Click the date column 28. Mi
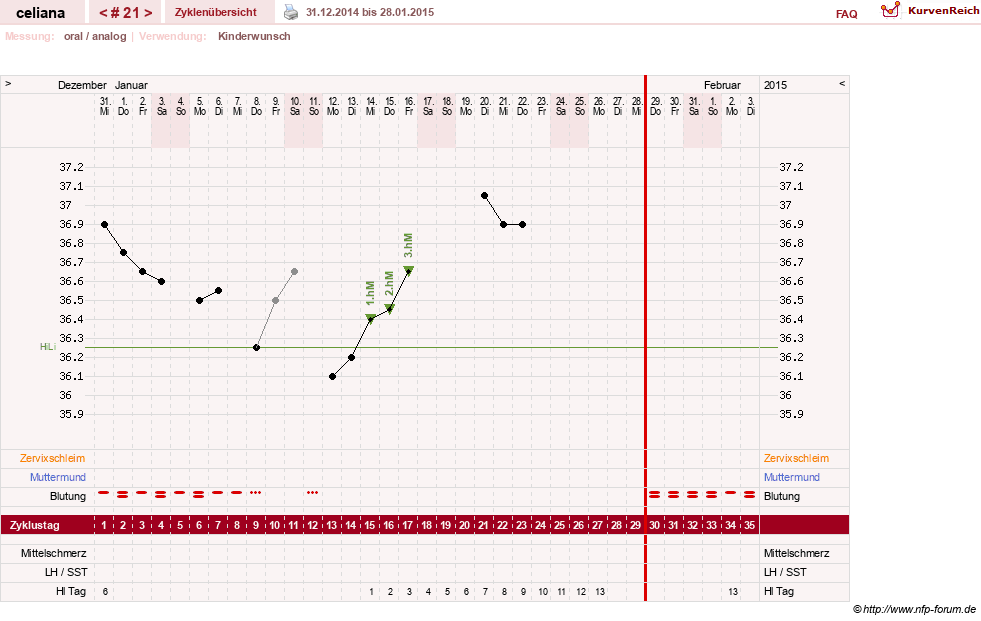981x621 pixels. point(636,106)
